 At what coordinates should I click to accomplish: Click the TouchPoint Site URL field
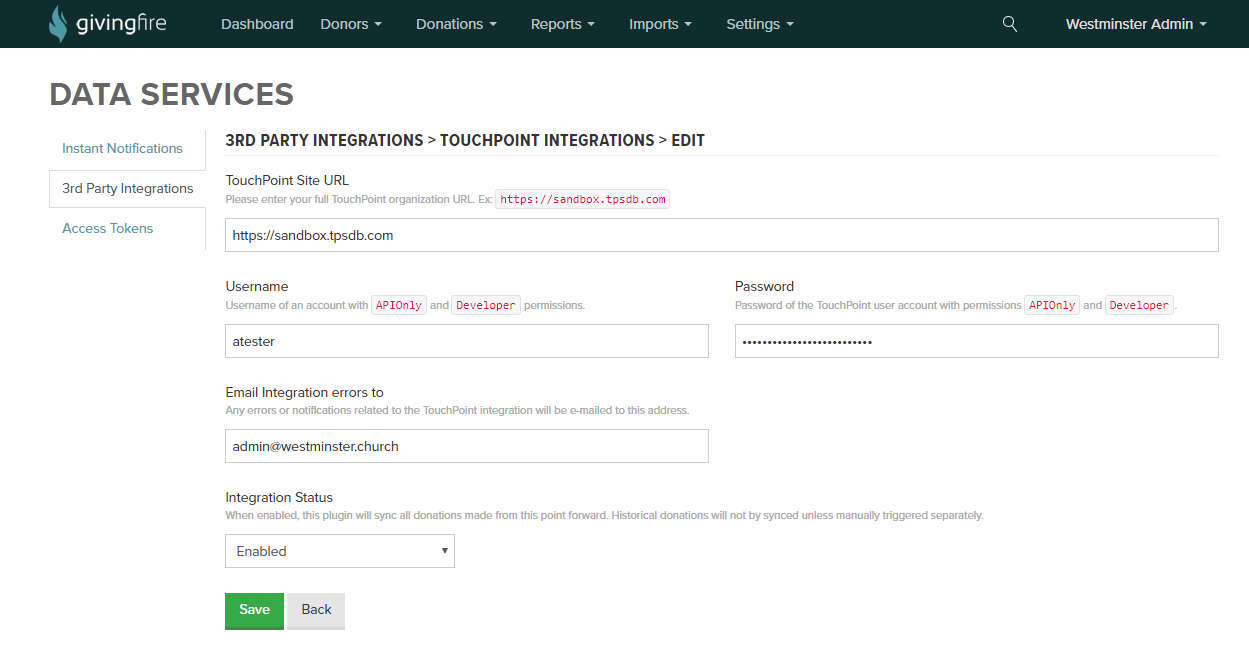click(721, 235)
